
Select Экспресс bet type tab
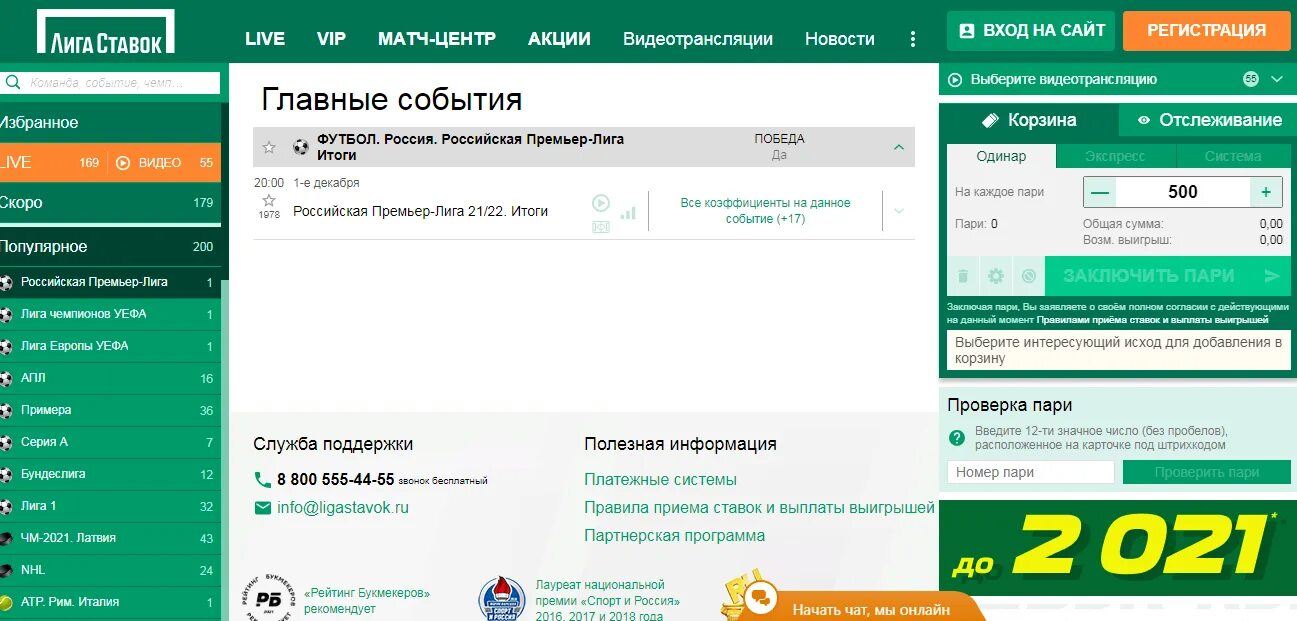tap(1116, 156)
